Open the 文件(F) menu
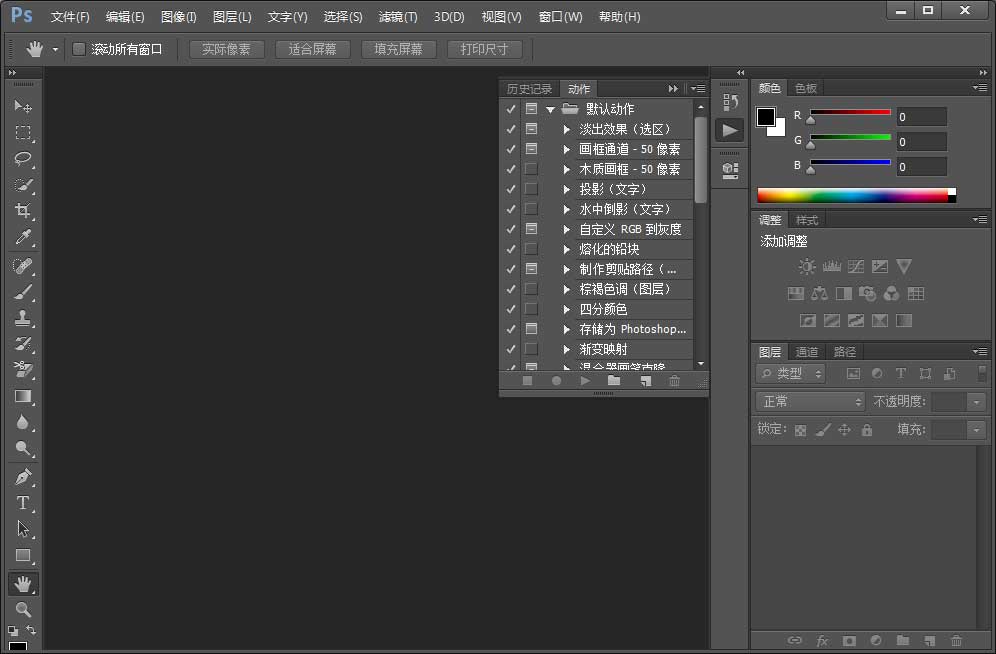Image resolution: width=996 pixels, height=654 pixels. click(x=70, y=17)
